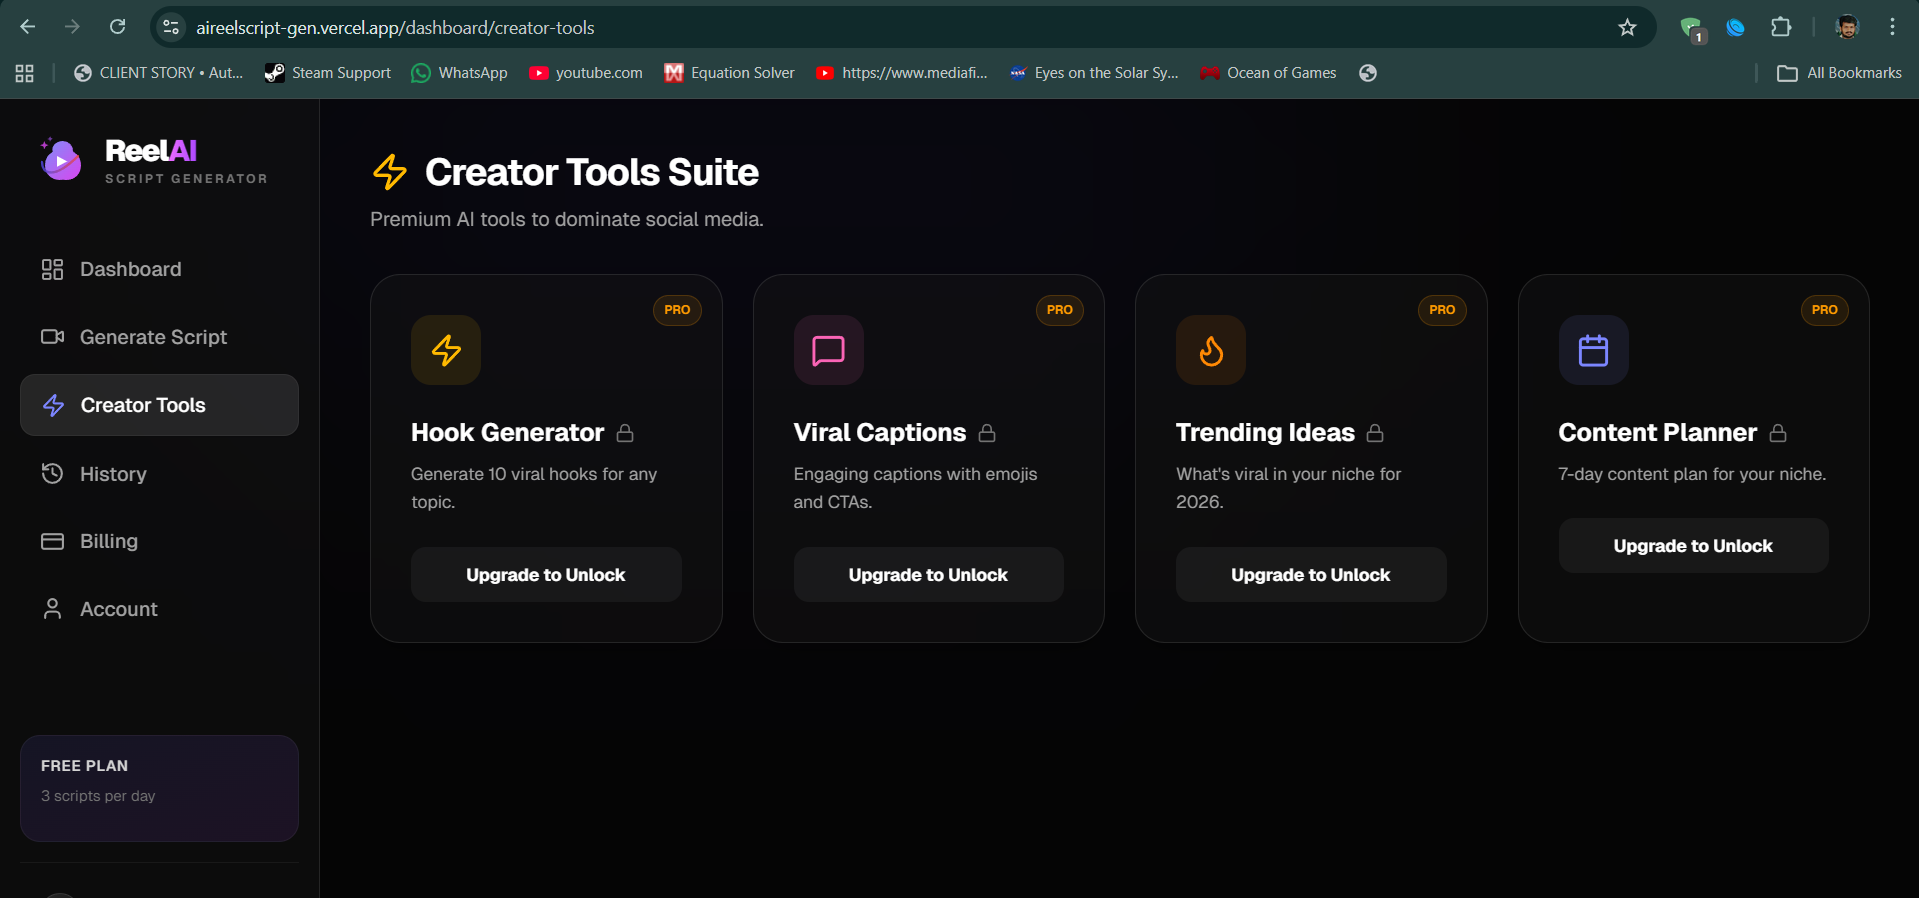Click Upgrade to Unlock under Viral Captions
This screenshot has height=898, width=1919.
point(928,575)
